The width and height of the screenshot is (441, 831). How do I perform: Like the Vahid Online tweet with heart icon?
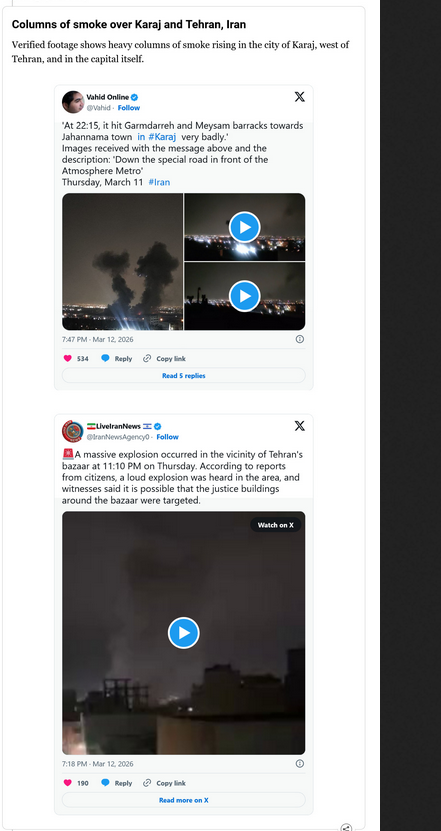[68, 358]
